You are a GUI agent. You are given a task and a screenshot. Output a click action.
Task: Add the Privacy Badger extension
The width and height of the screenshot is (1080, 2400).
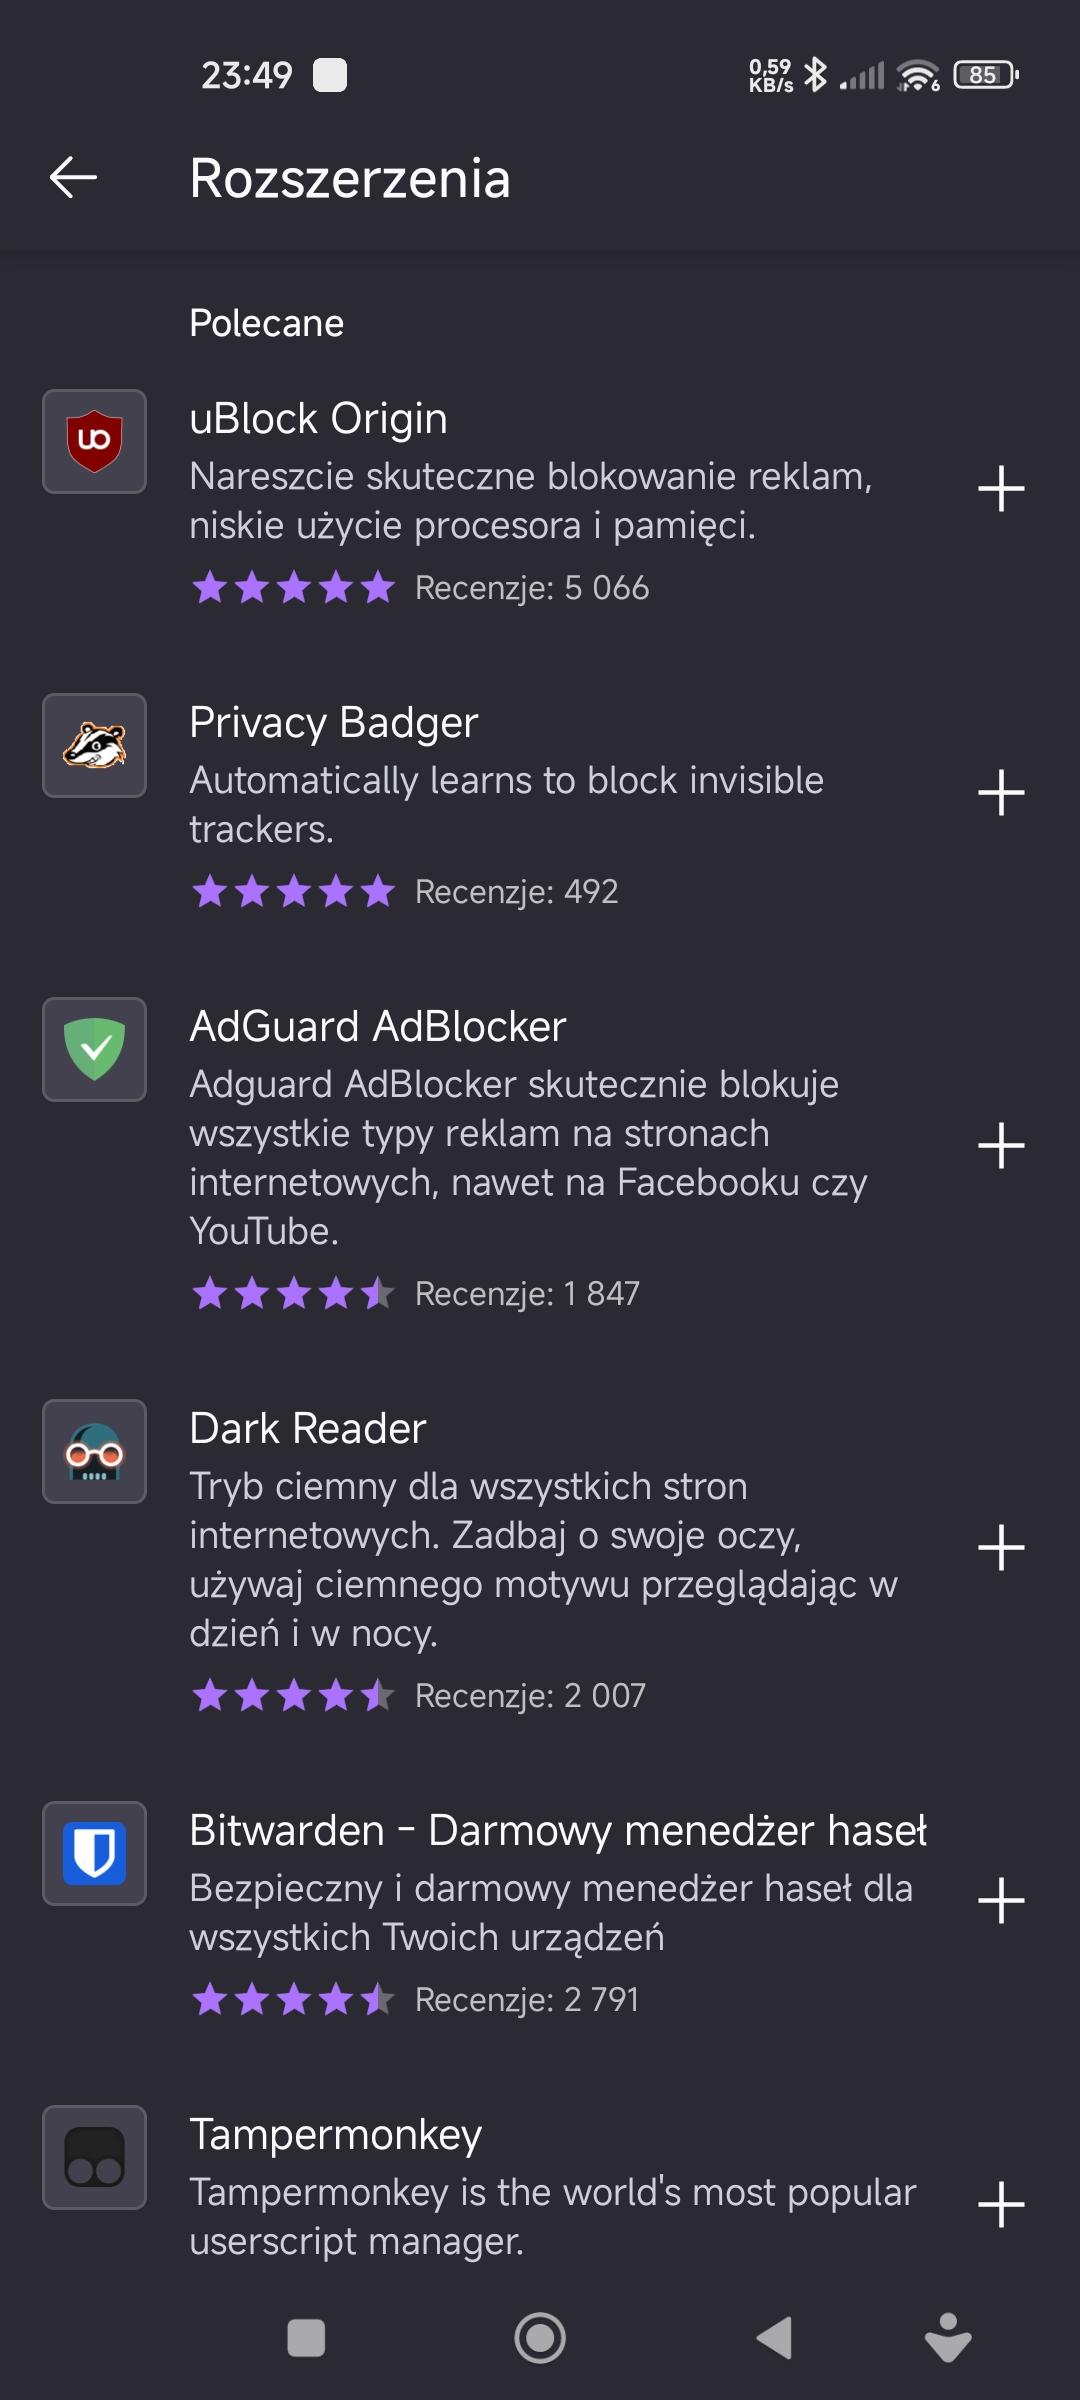pyautogui.click(x=1000, y=793)
